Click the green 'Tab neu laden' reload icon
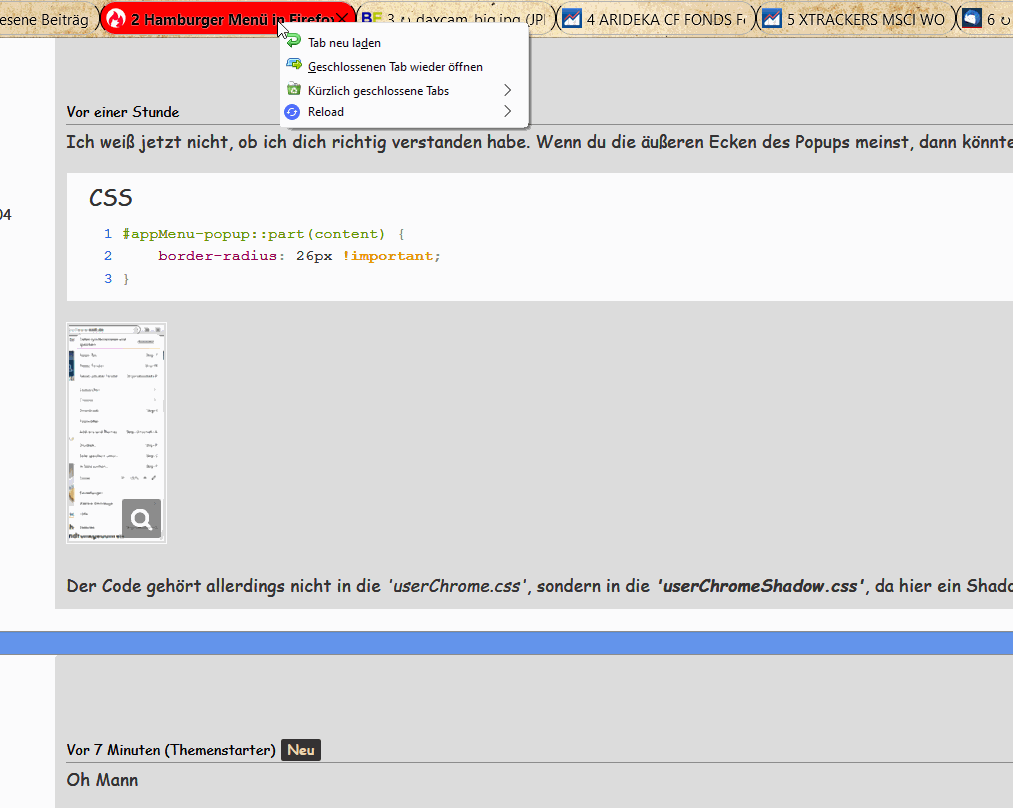The width and height of the screenshot is (1013, 808). click(x=293, y=42)
